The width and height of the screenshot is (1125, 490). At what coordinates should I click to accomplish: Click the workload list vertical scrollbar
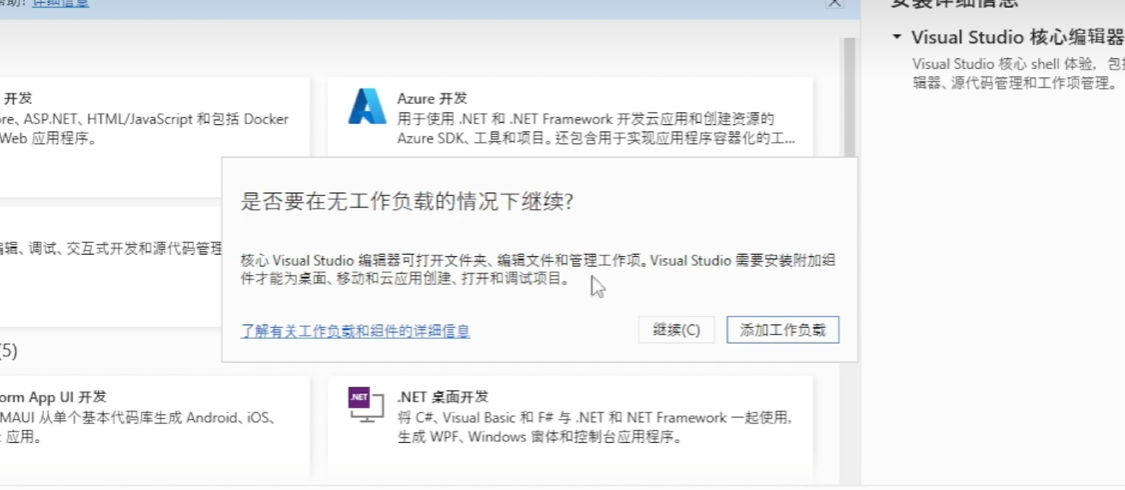(849, 97)
